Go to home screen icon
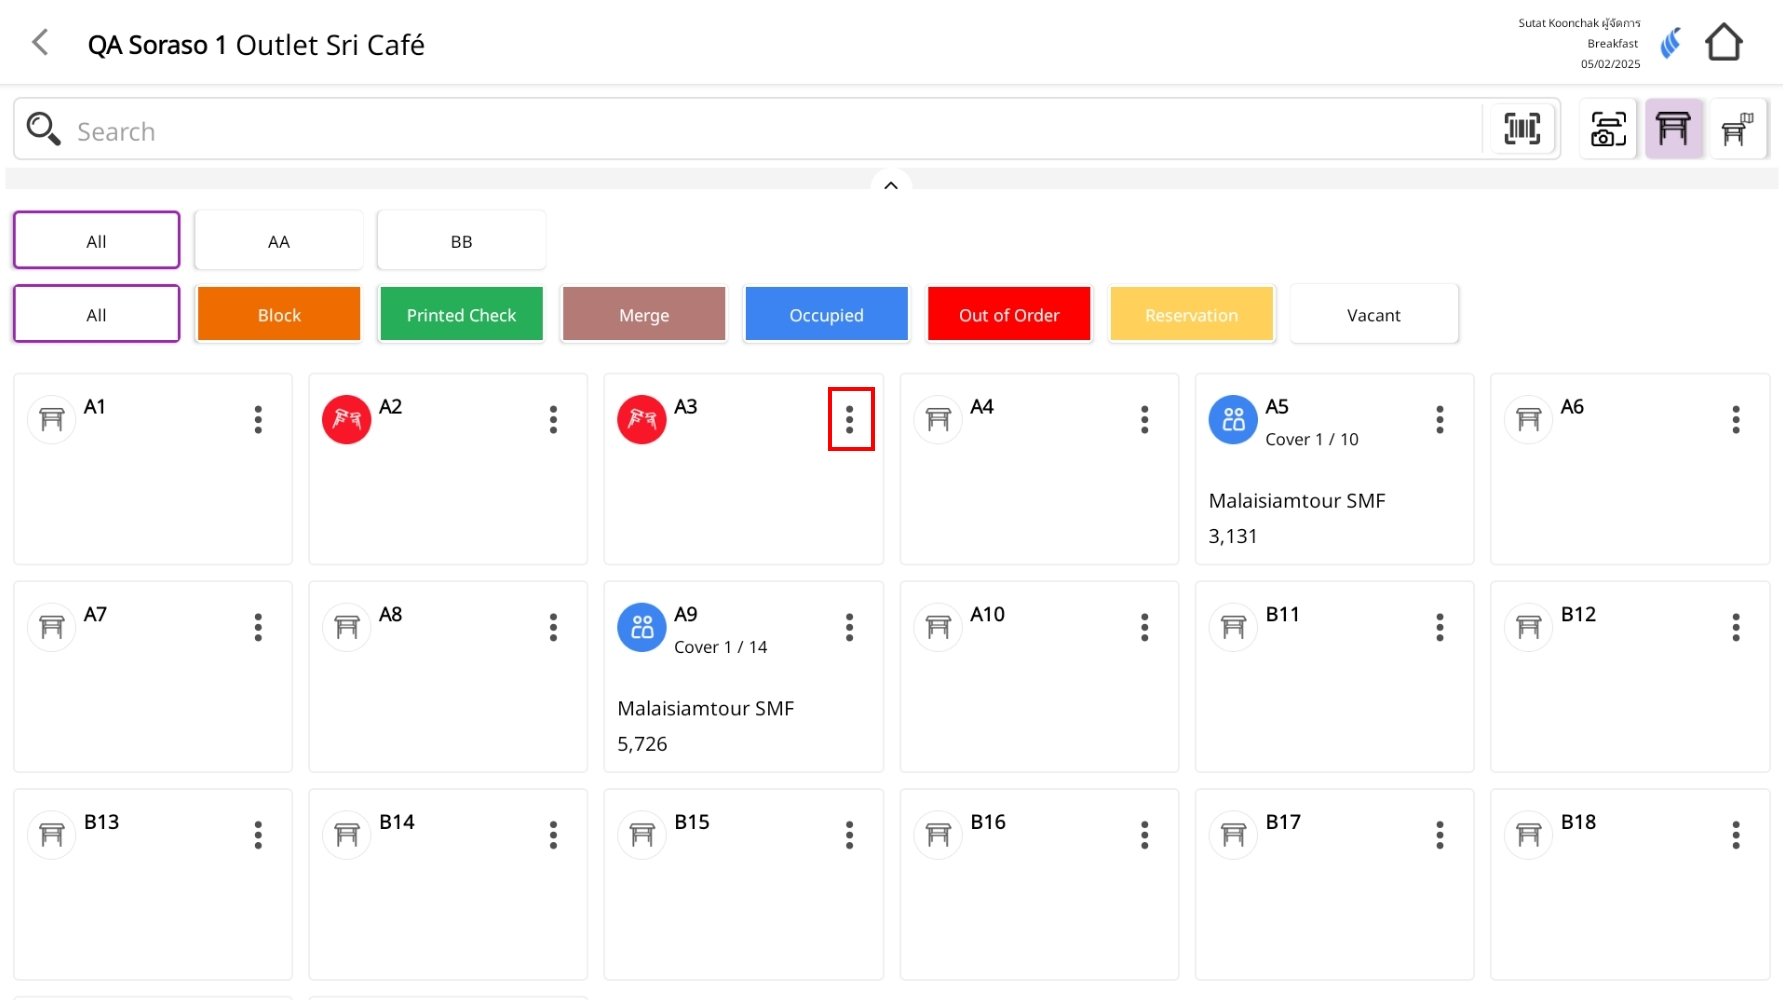This screenshot has height=1000, width=1783. pos(1723,43)
